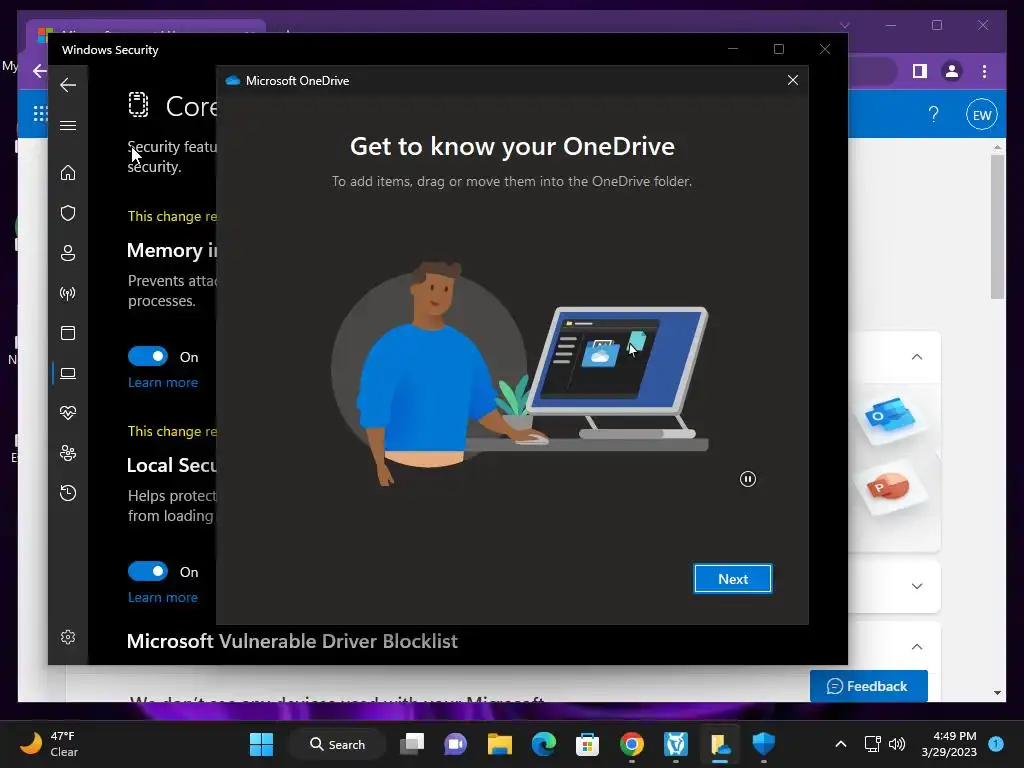Open the Help question mark in browser page

click(x=934, y=115)
